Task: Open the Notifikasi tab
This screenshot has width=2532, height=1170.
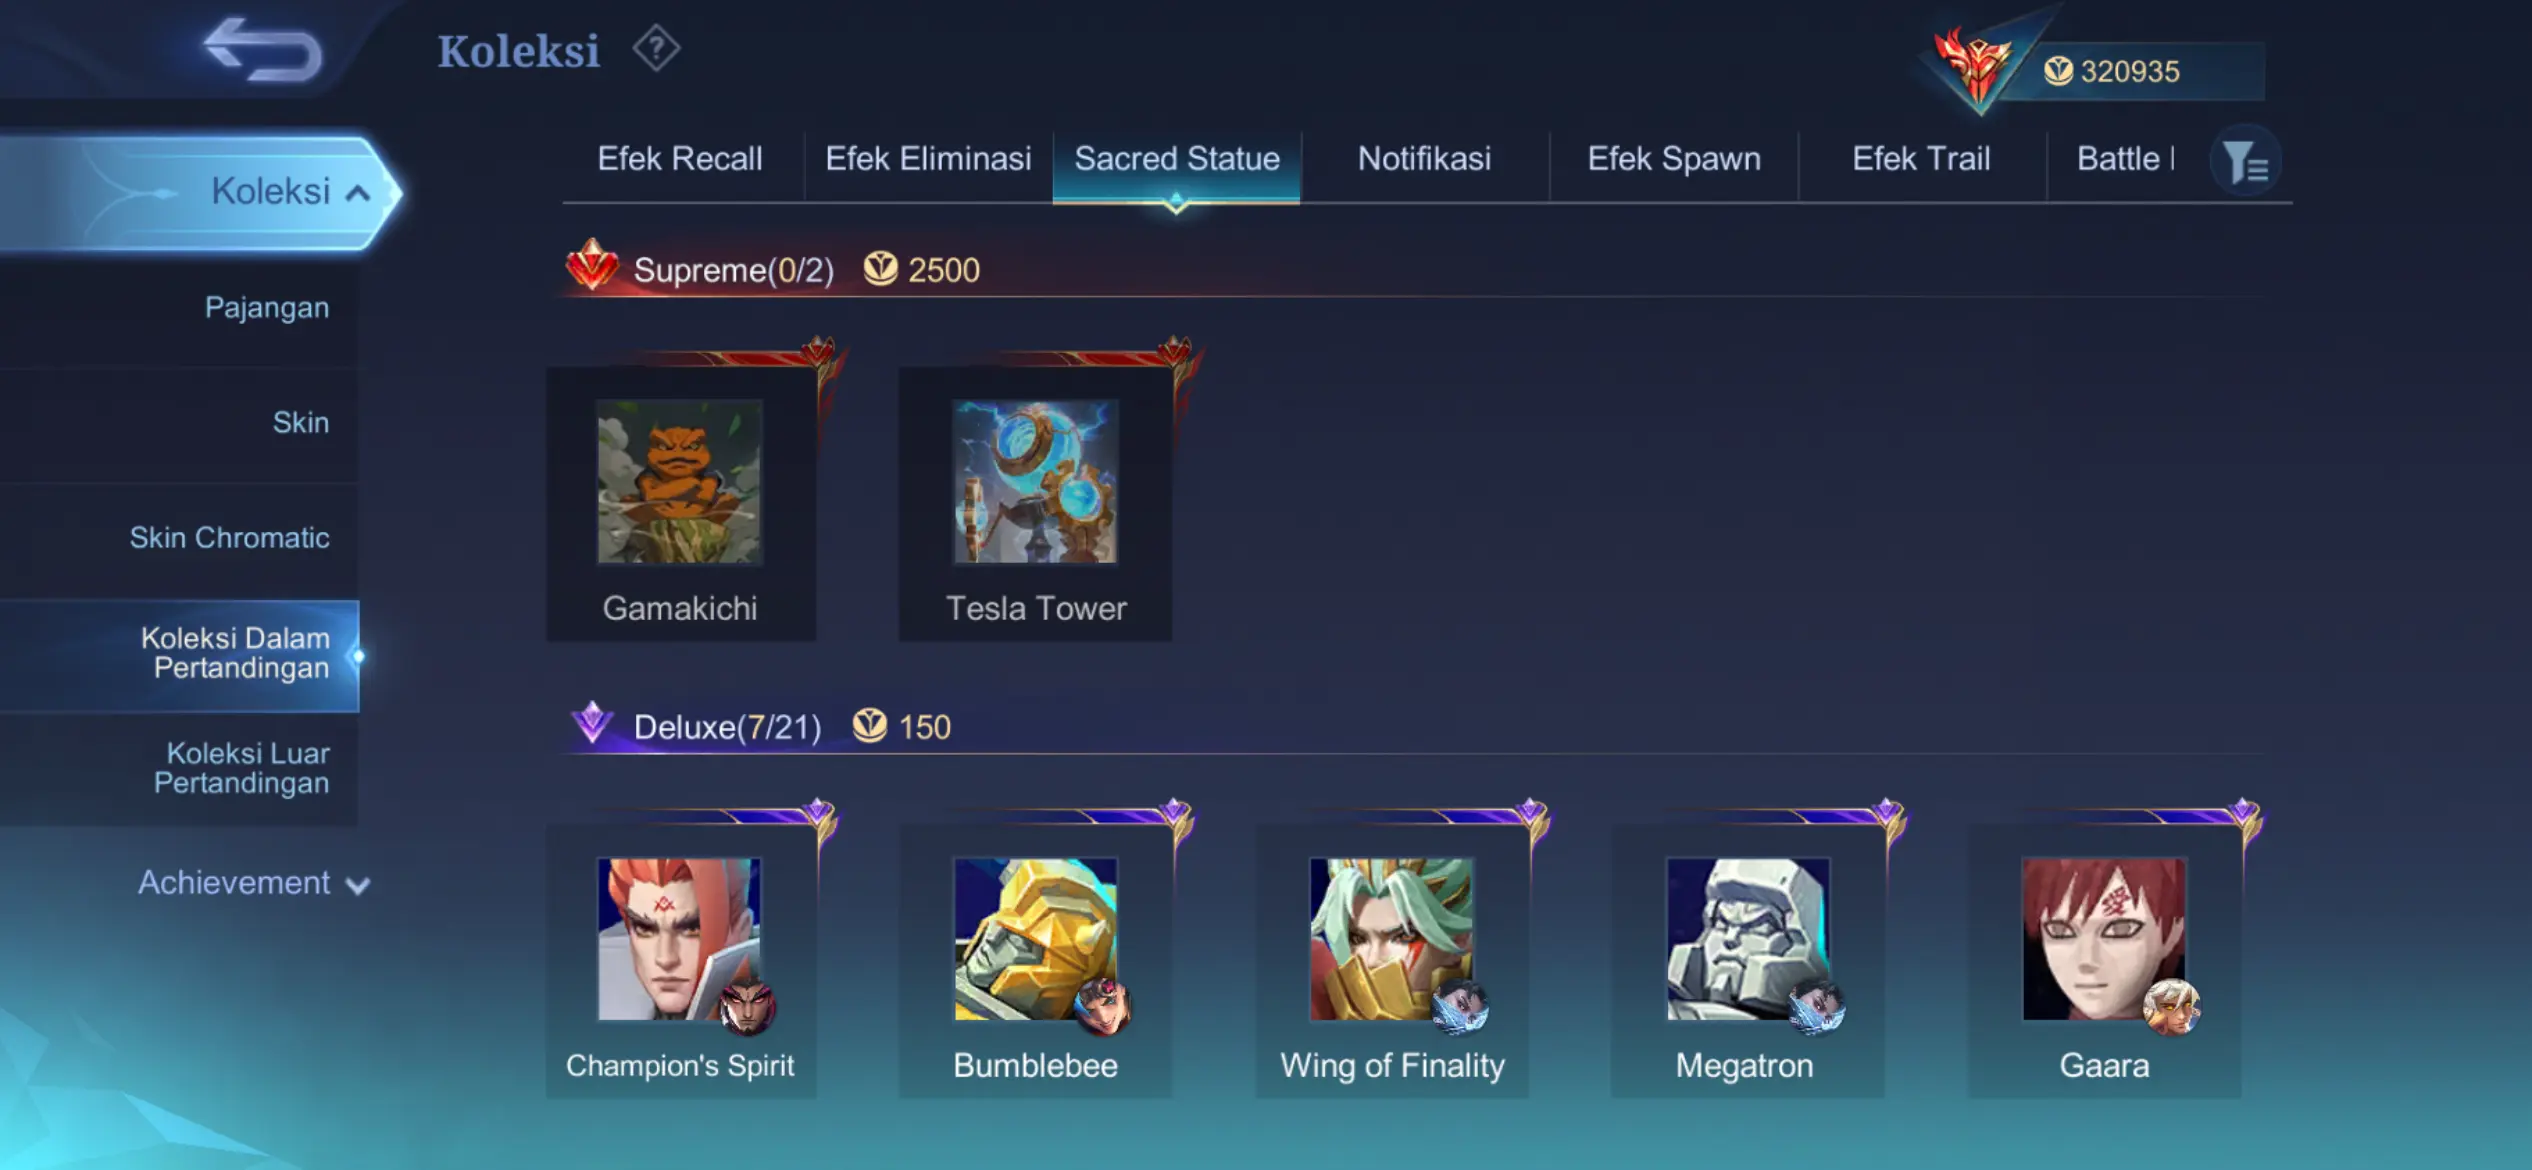Action: click(x=1424, y=159)
